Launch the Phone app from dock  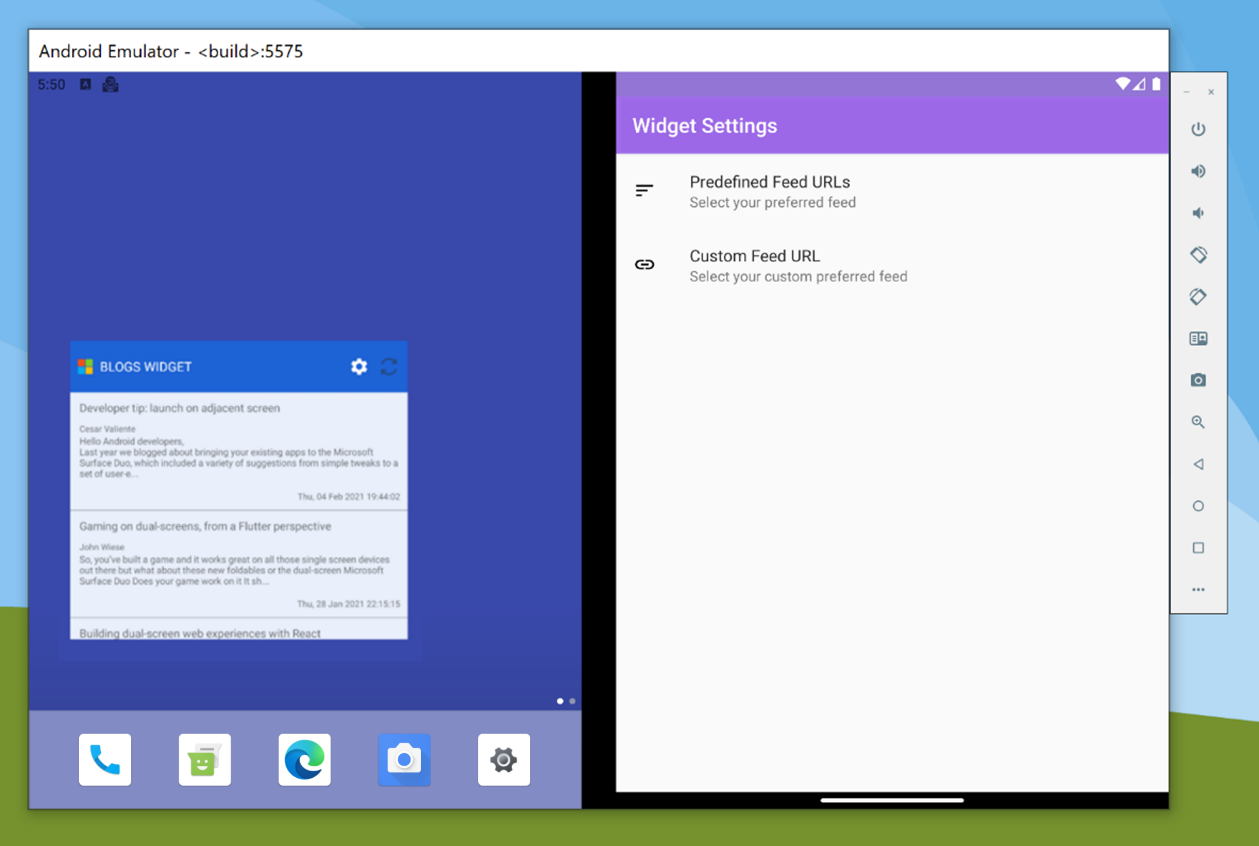point(105,760)
